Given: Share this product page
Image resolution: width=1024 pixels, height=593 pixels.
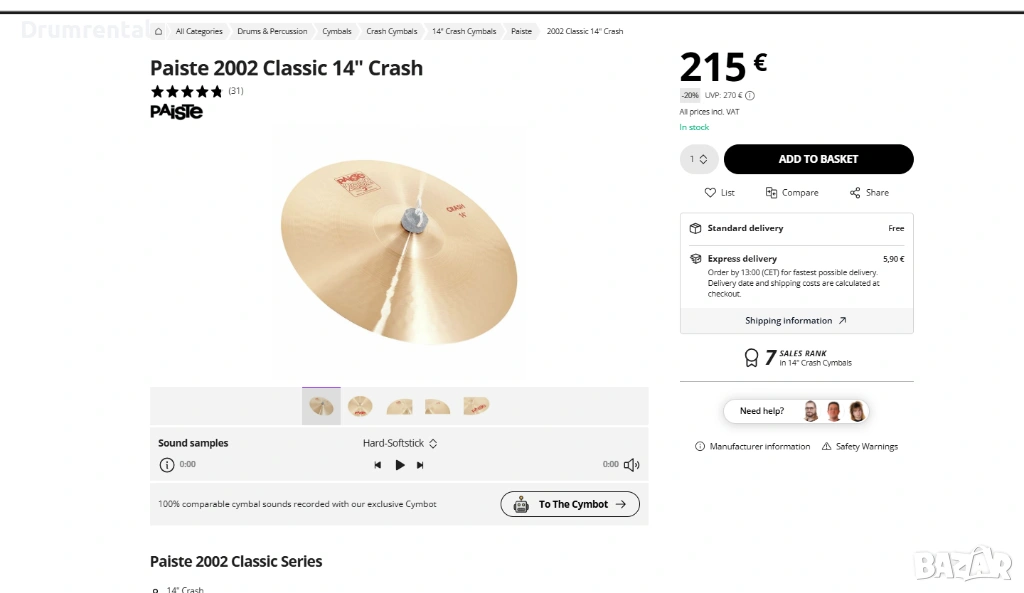Looking at the screenshot, I should (869, 192).
